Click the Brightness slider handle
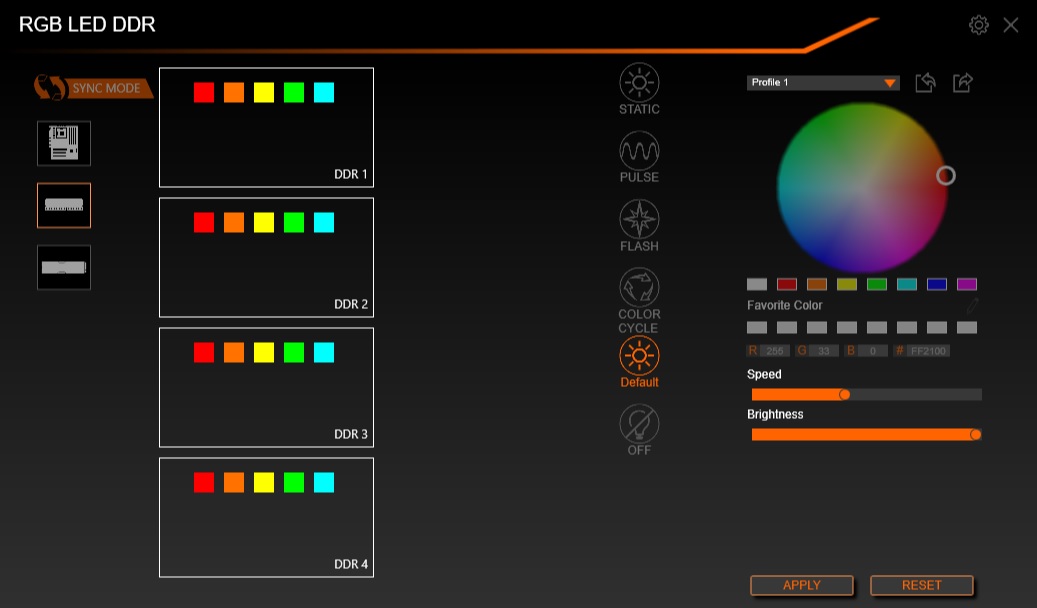The height and width of the screenshot is (608, 1037). pyautogui.click(x=975, y=434)
